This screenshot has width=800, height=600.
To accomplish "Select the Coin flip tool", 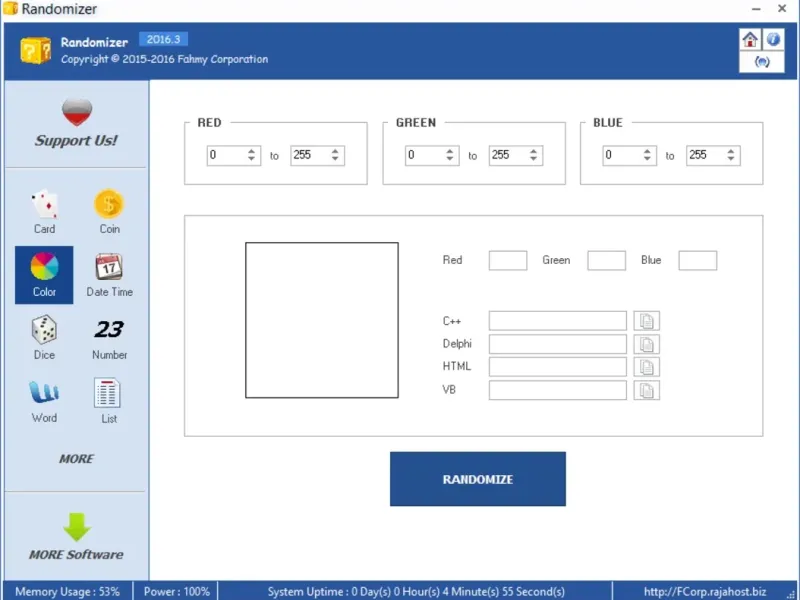I will pos(109,212).
